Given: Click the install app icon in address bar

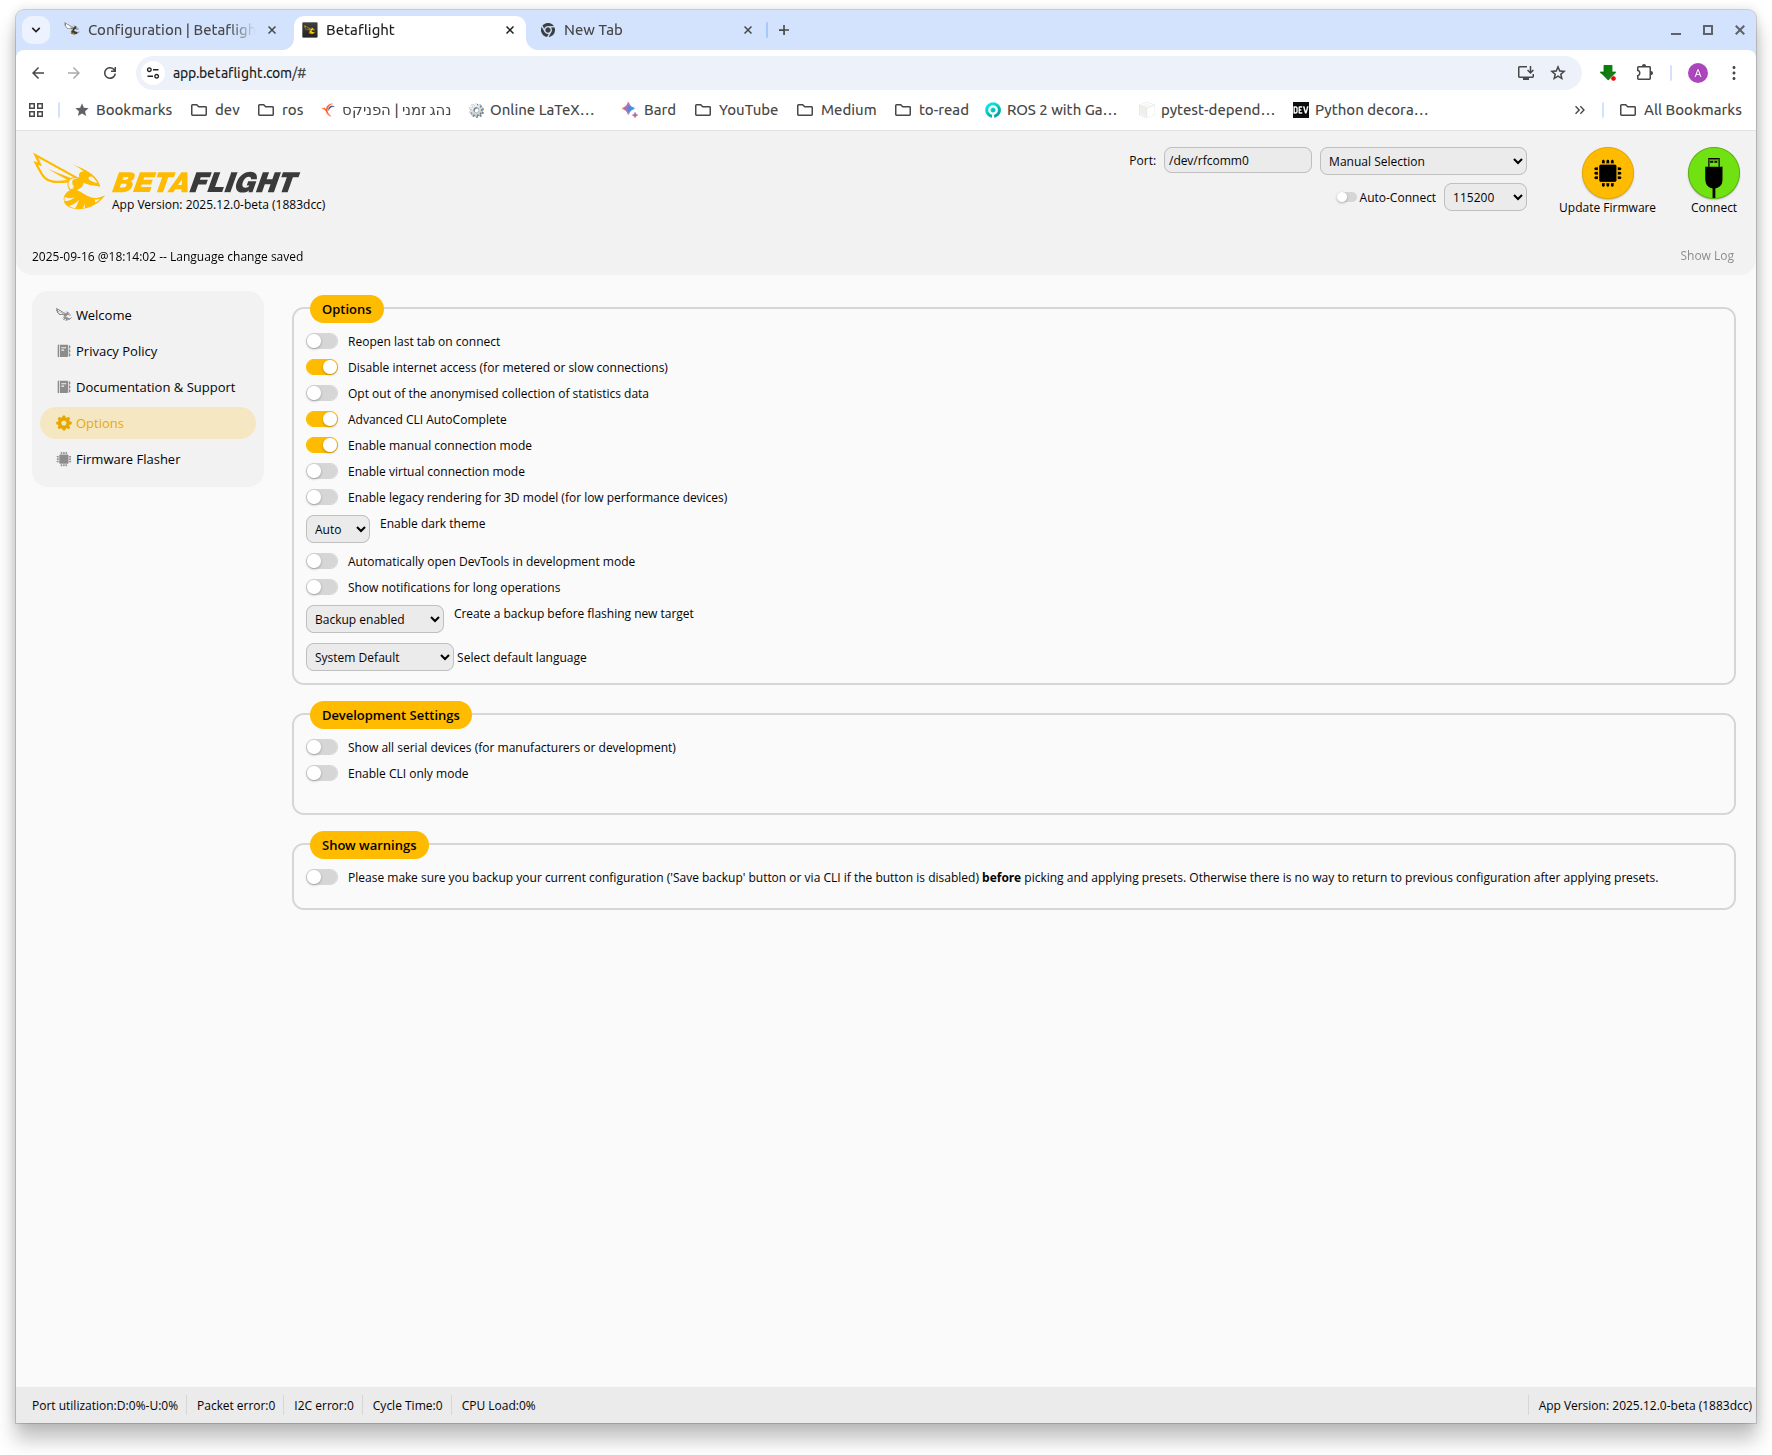Looking at the screenshot, I should [1525, 73].
